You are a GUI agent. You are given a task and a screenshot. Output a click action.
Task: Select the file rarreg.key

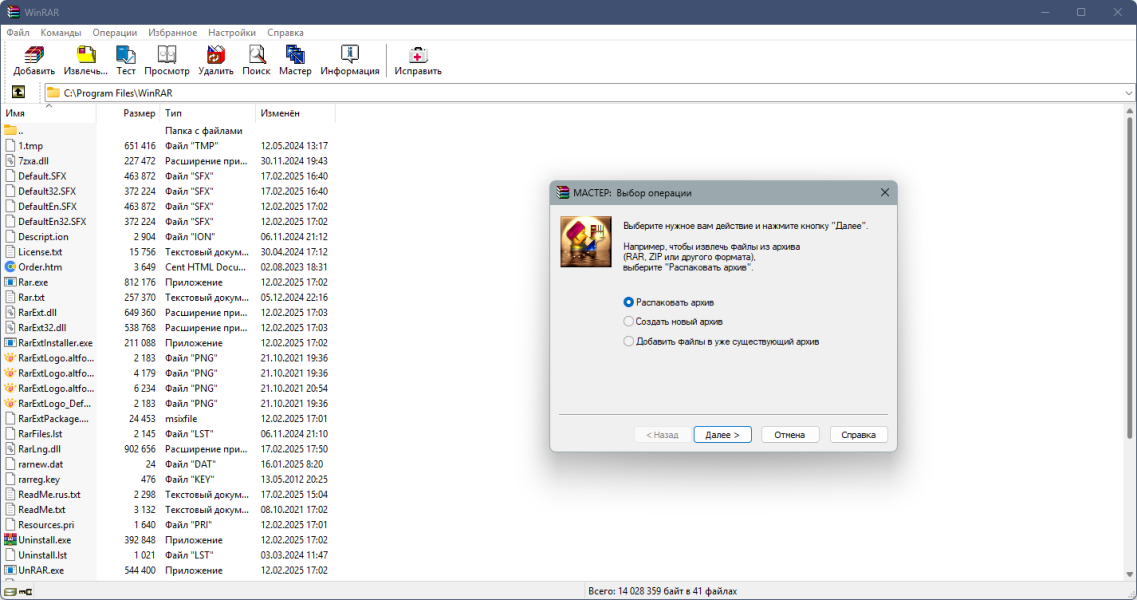point(39,479)
